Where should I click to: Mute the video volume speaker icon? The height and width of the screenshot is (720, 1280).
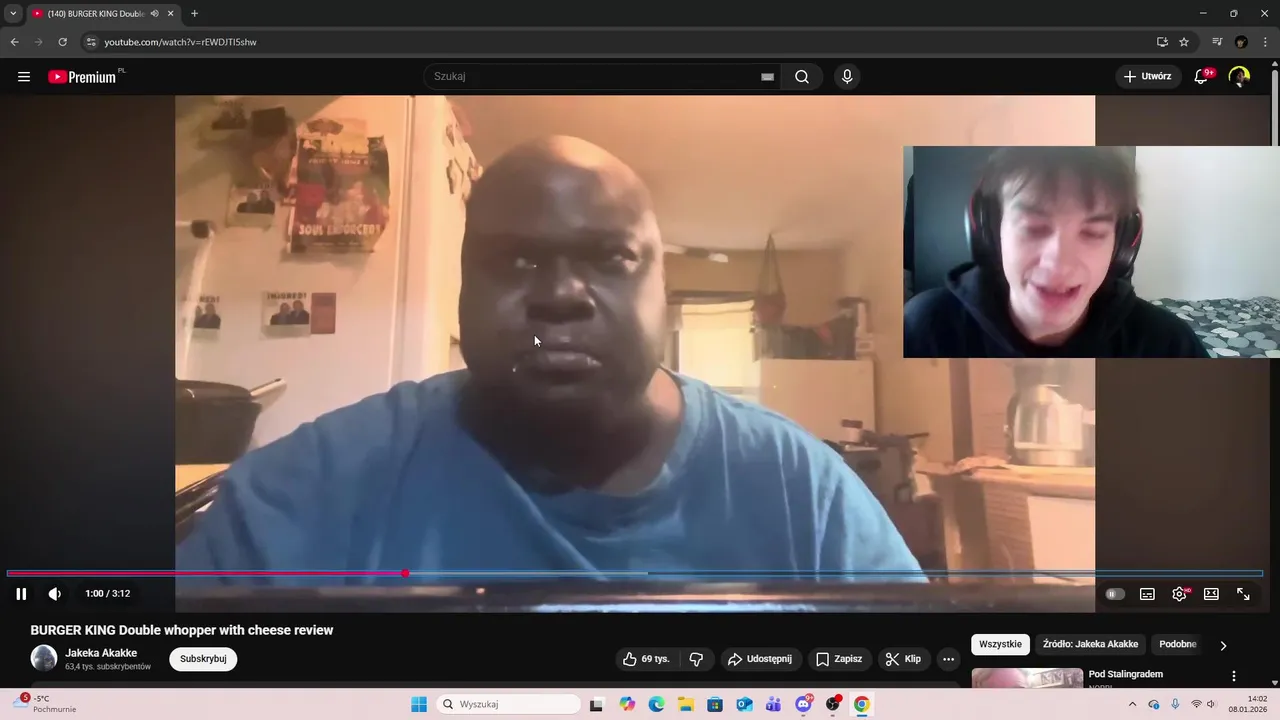[x=55, y=593]
